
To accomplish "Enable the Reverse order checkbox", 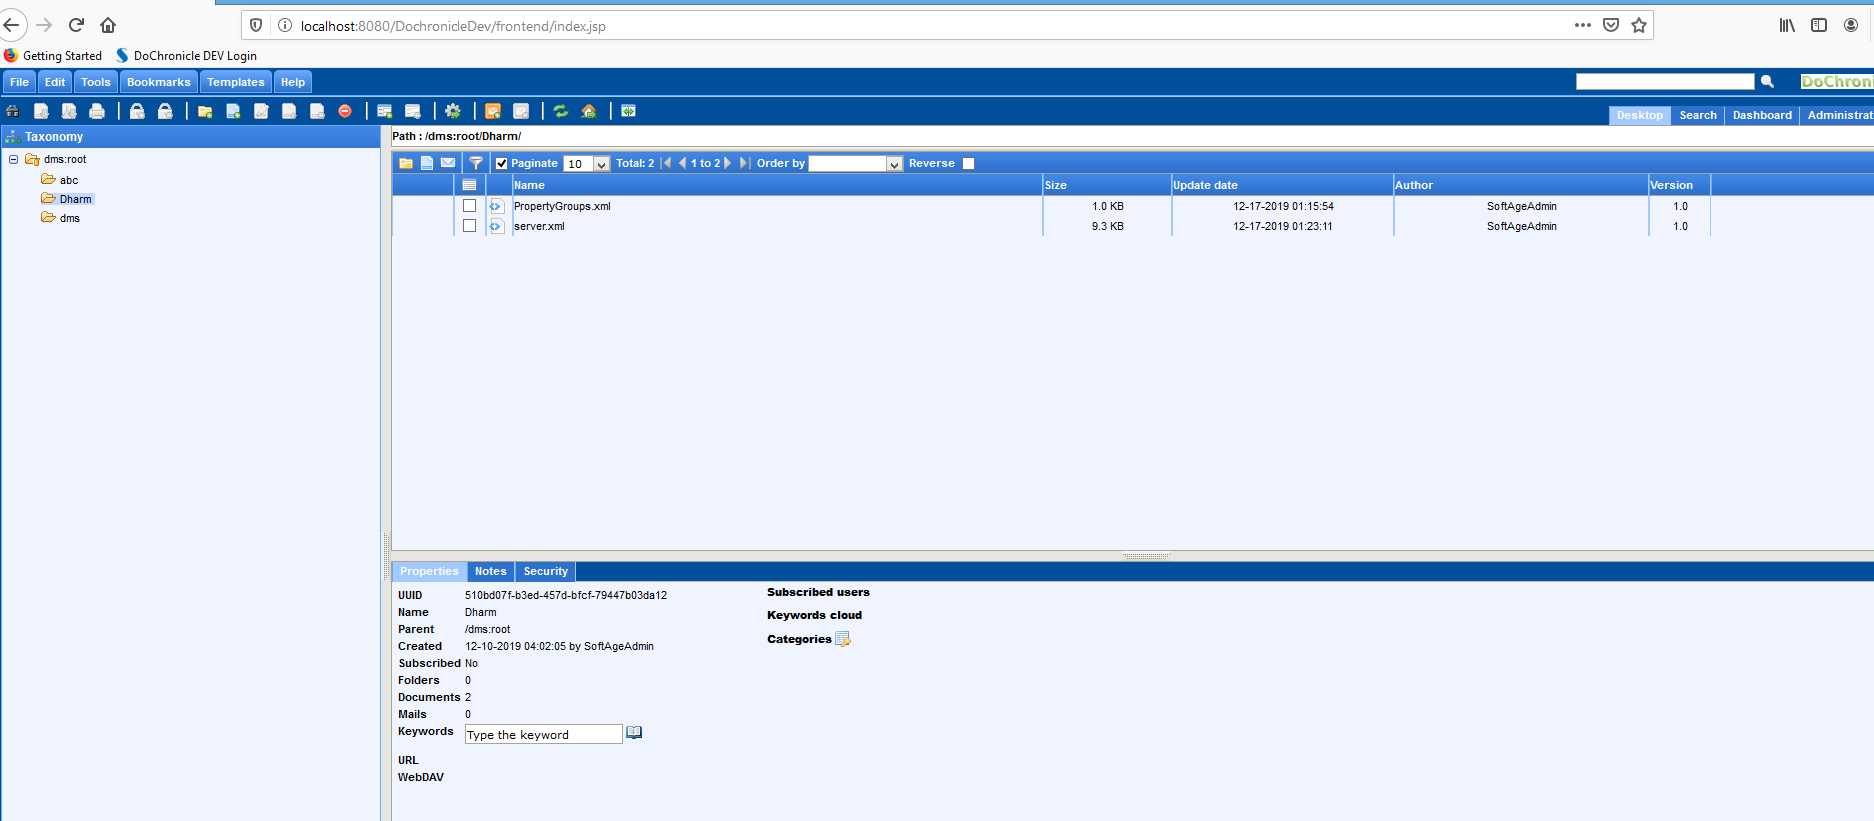I will (x=968, y=163).
